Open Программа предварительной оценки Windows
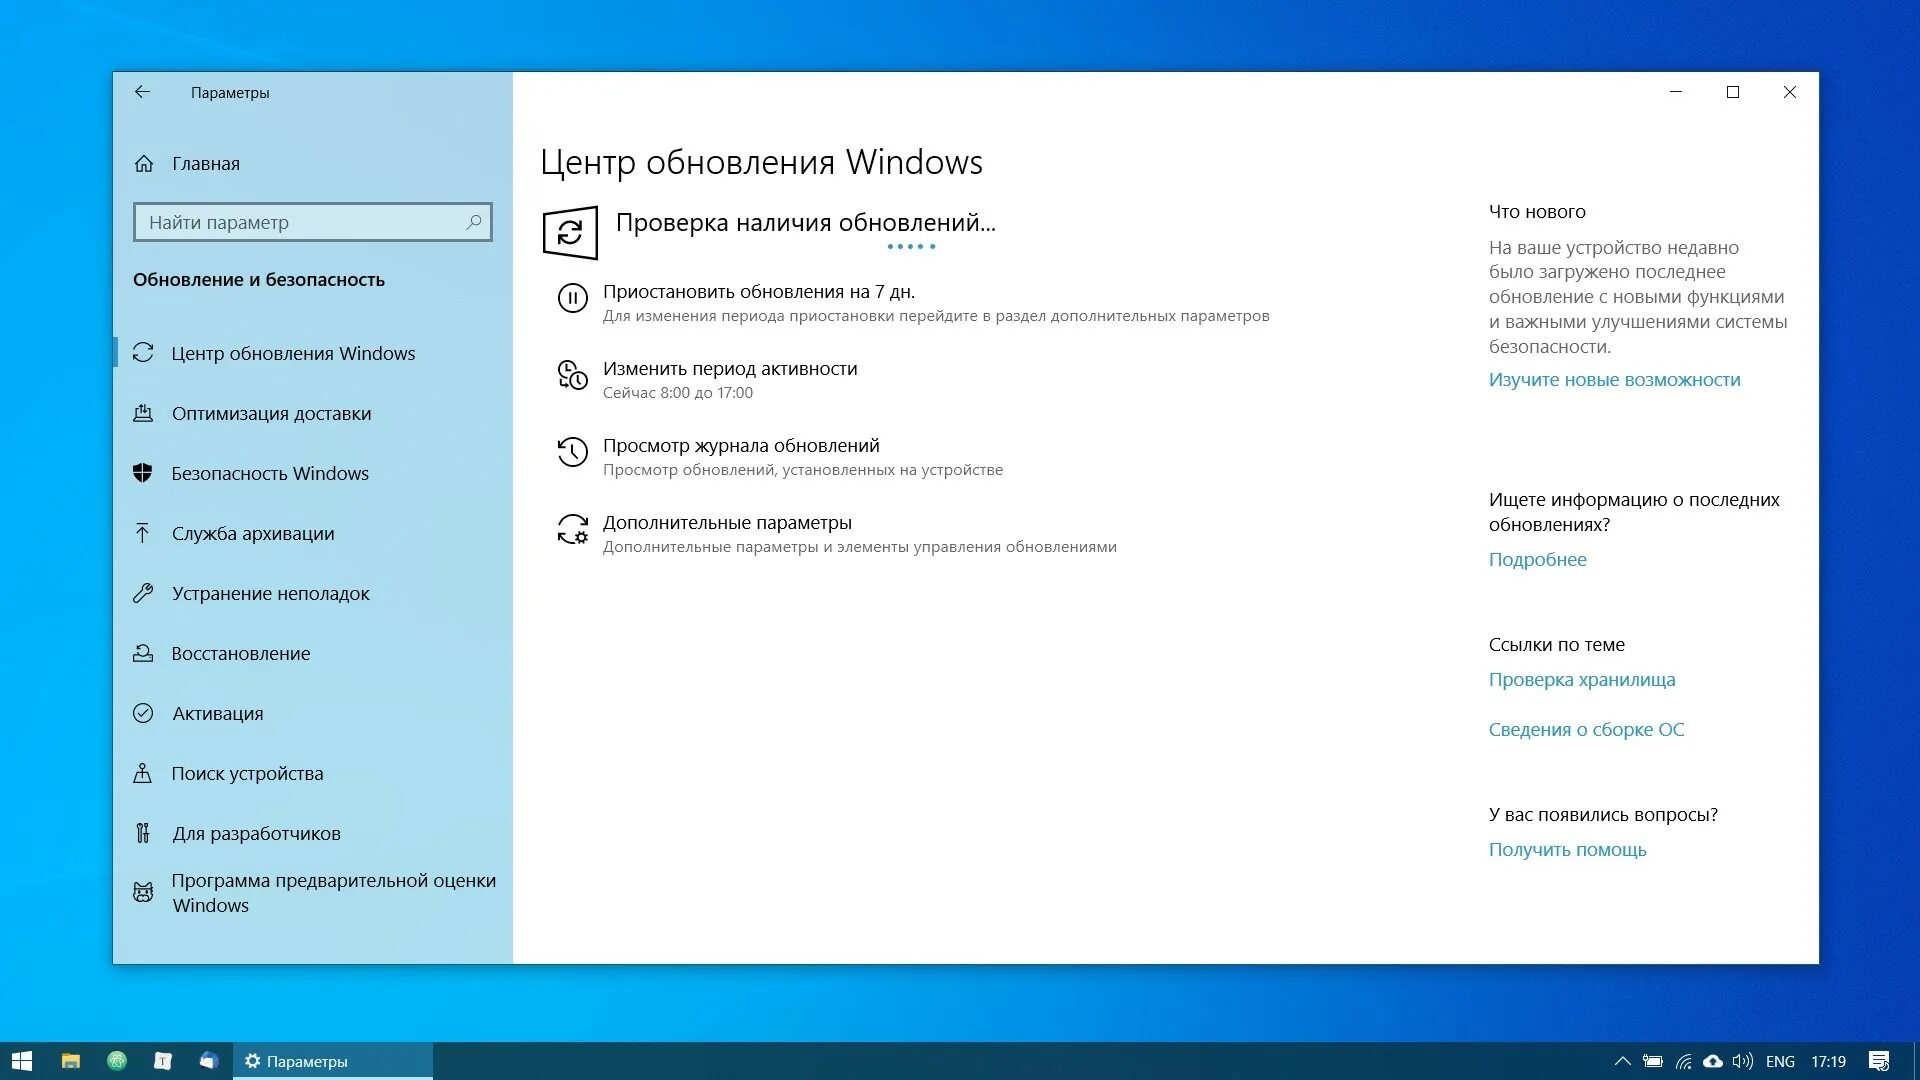The image size is (1920, 1080). click(332, 893)
